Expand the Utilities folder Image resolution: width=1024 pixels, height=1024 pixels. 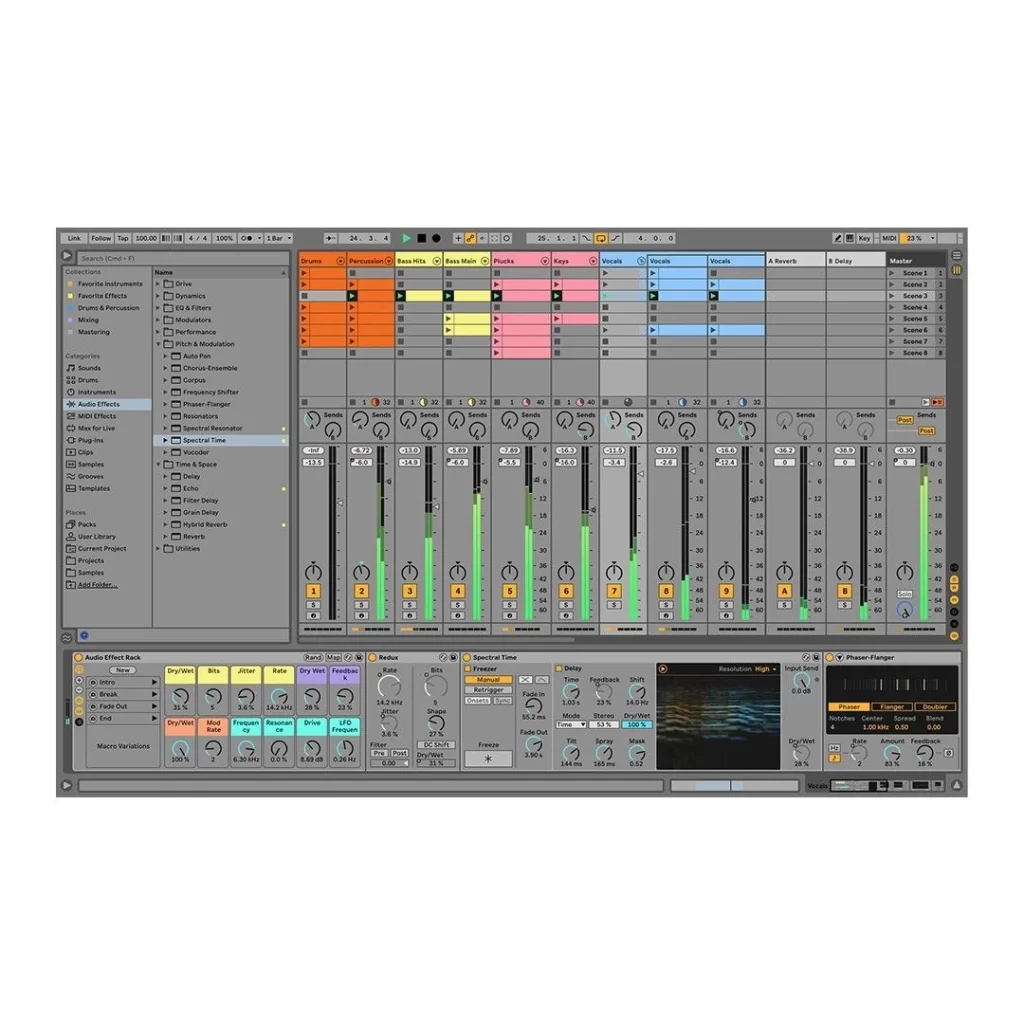158,549
